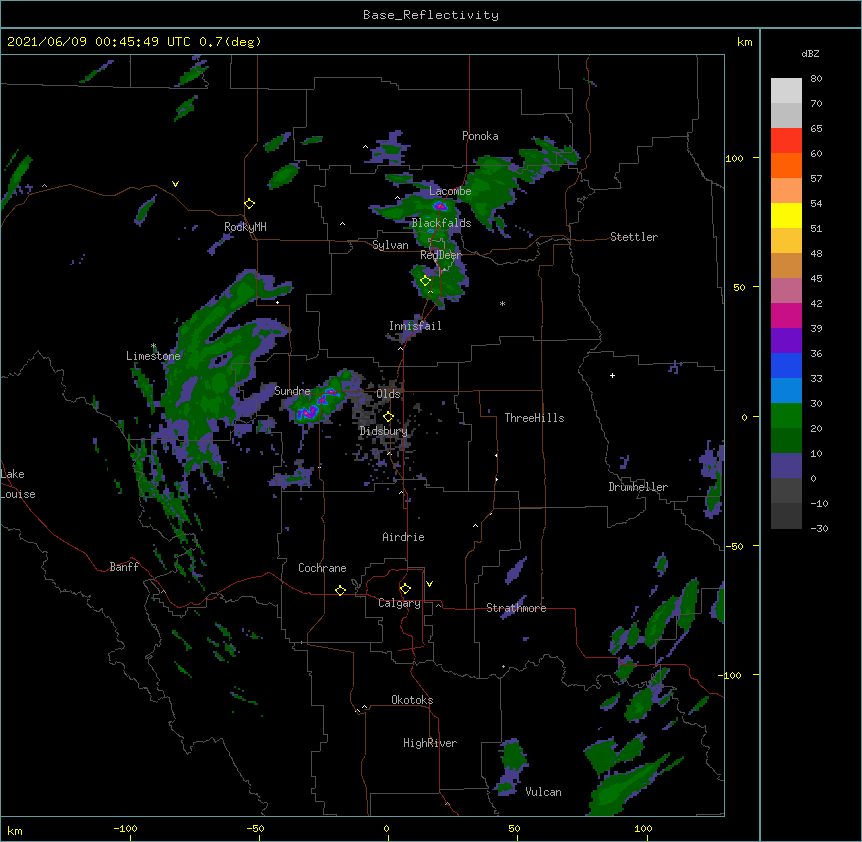Pick the red 60-65 dBZ legend swatch
Viewport: 862px width, 842px height.
(x=786, y=140)
